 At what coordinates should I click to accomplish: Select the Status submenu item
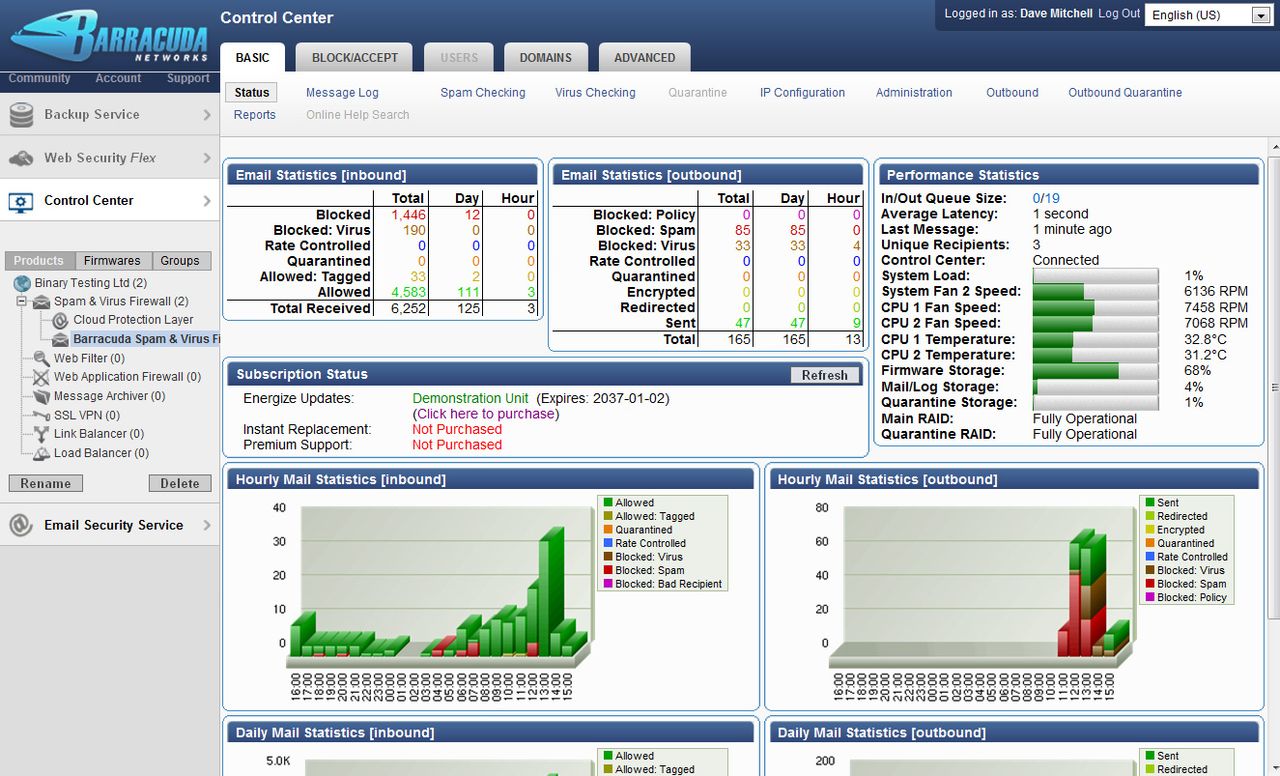point(252,93)
